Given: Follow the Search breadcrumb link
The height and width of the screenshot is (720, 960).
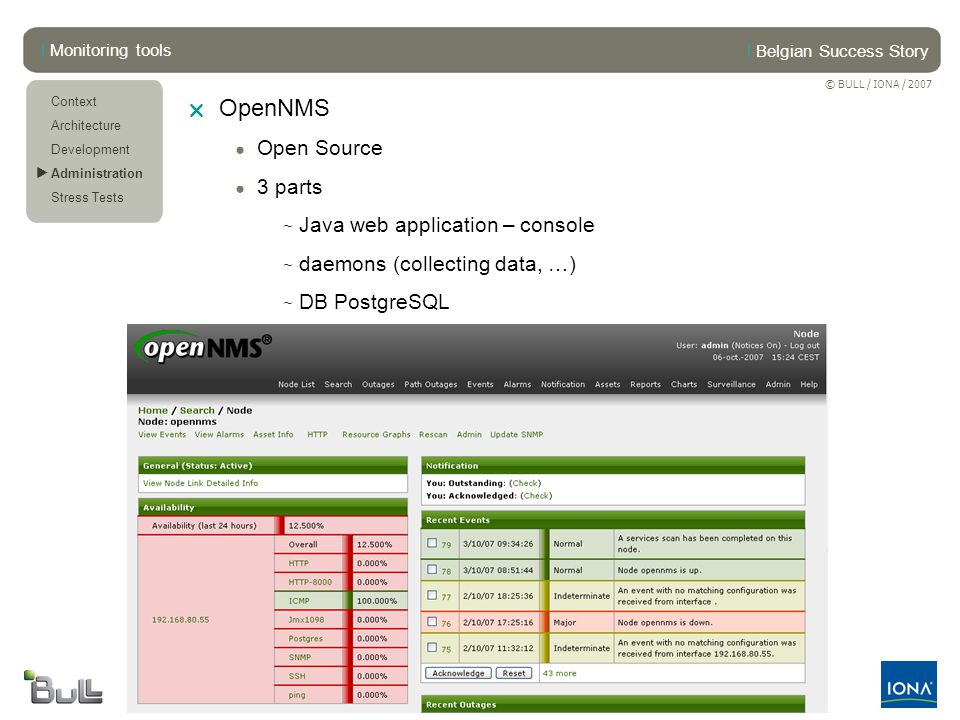Looking at the screenshot, I should tap(197, 410).
